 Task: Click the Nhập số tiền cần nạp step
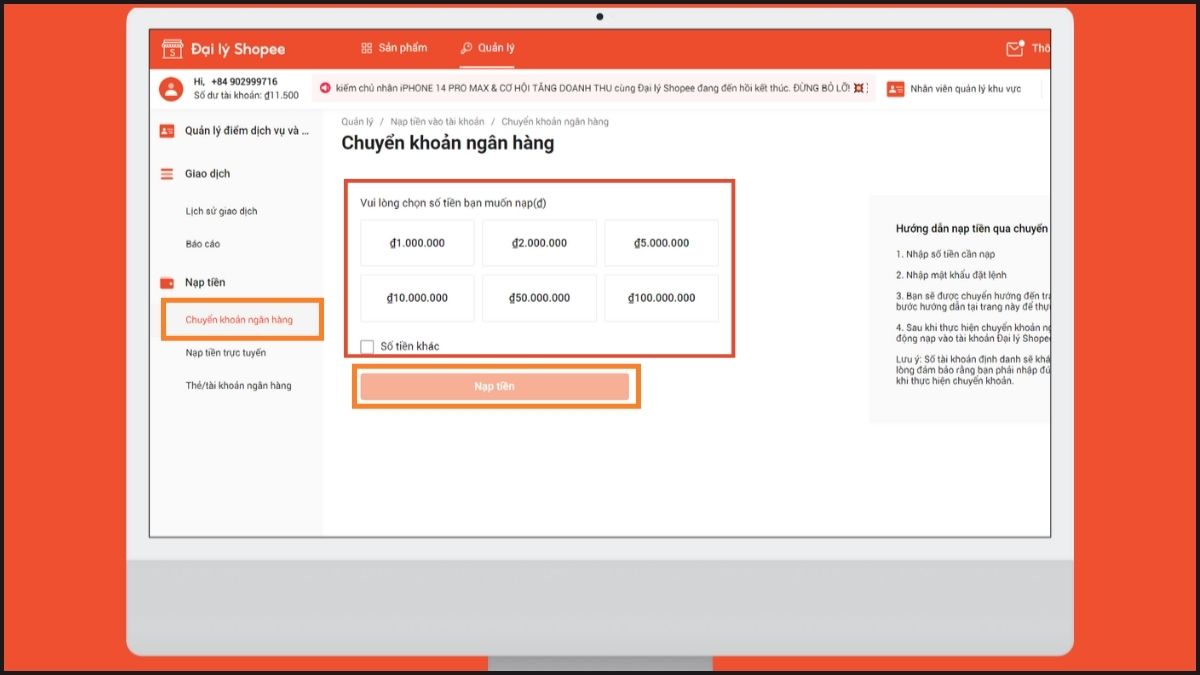pos(945,255)
